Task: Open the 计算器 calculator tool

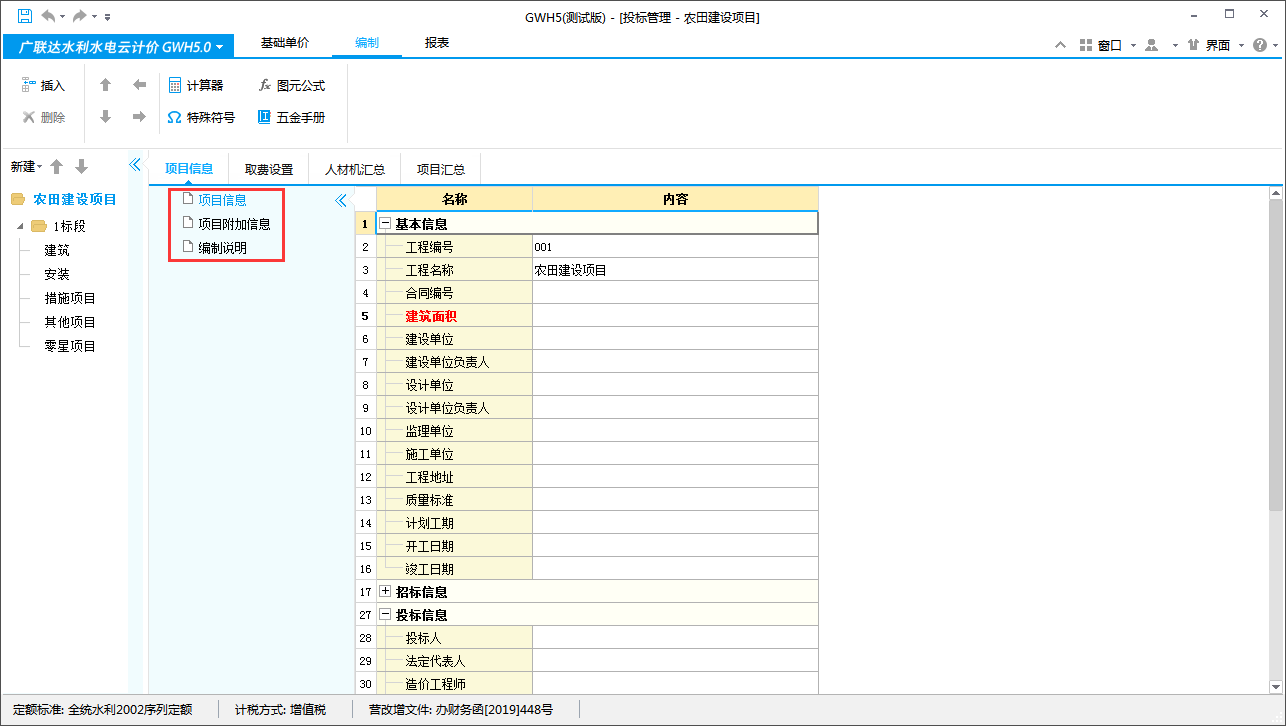Action: click(x=196, y=86)
